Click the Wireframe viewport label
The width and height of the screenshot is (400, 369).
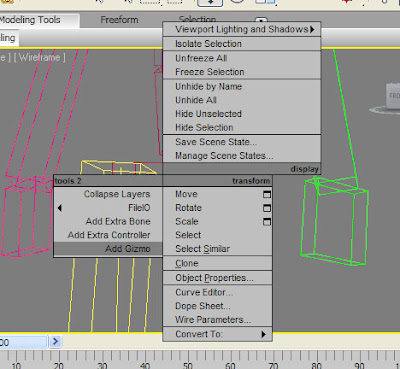pos(39,58)
